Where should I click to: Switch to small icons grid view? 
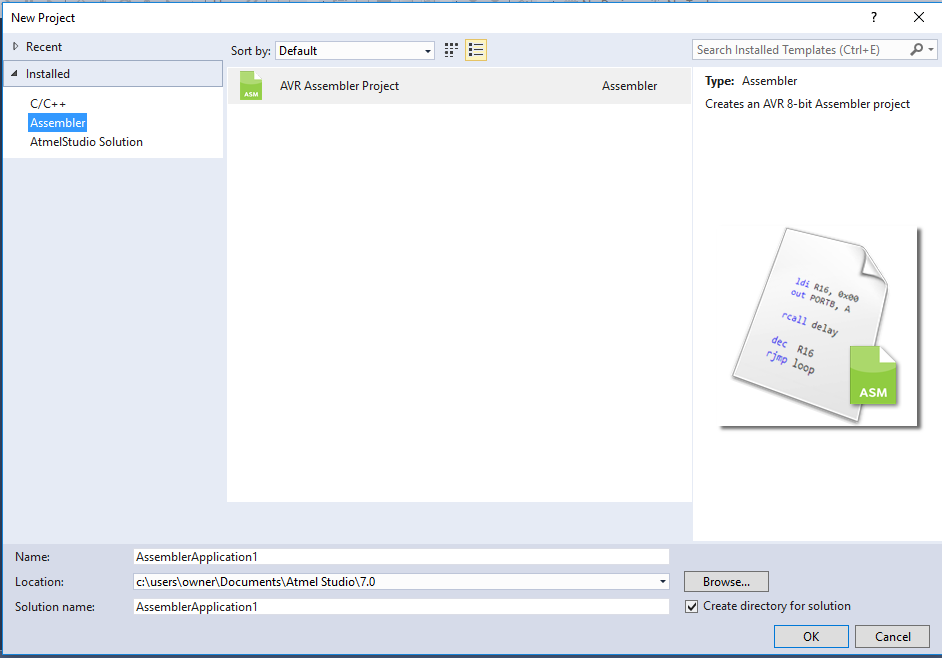point(451,50)
